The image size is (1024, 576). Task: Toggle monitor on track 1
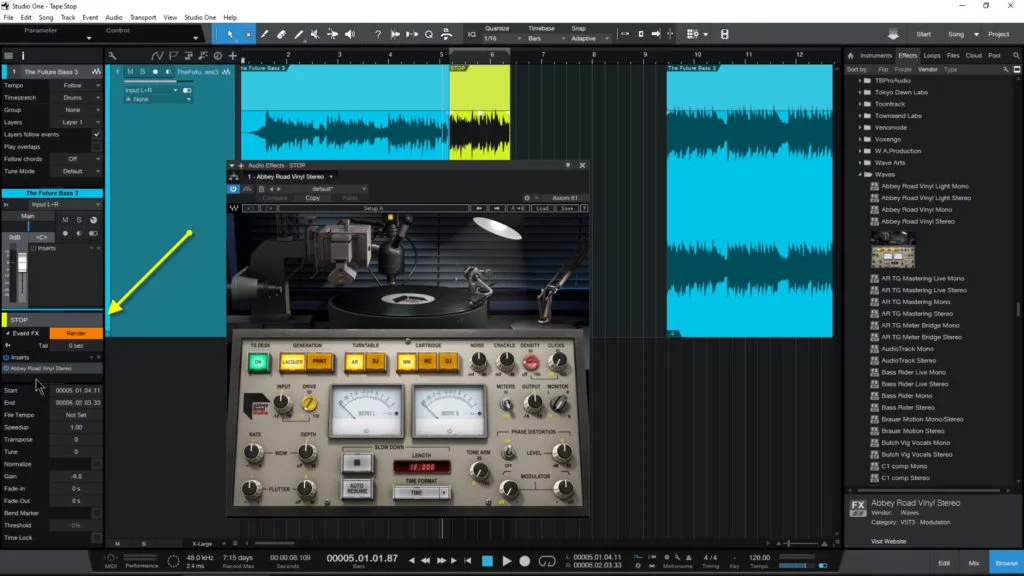pyautogui.click(x=168, y=72)
